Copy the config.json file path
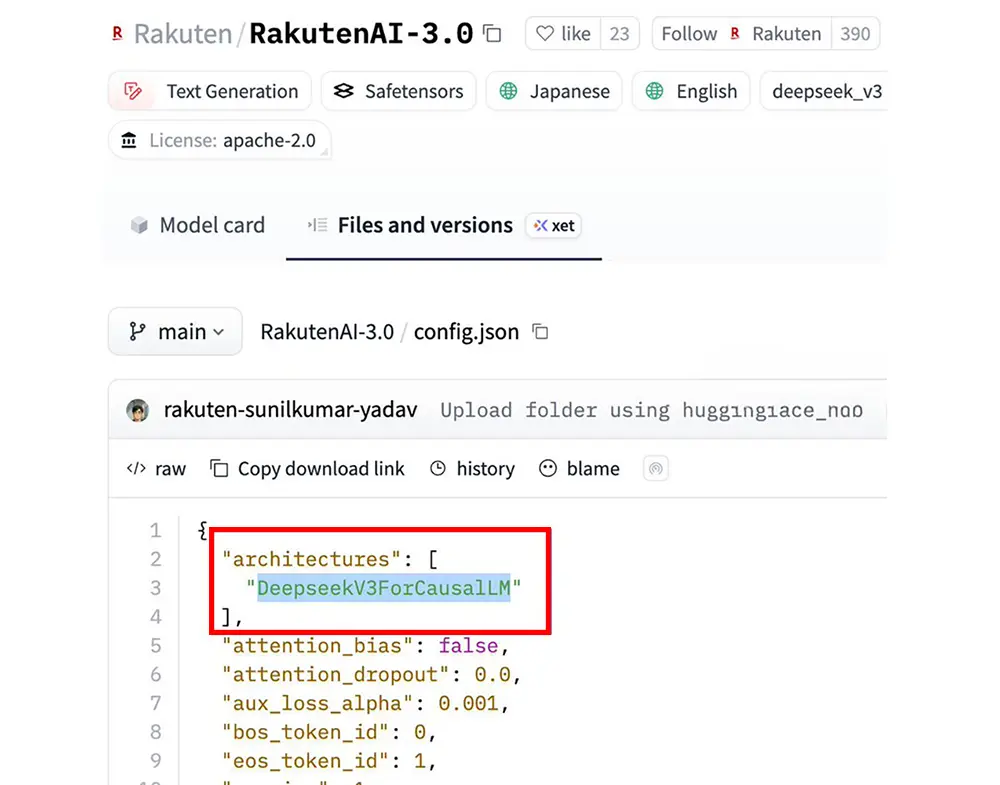This screenshot has height=785, width=1000. point(541,332)
